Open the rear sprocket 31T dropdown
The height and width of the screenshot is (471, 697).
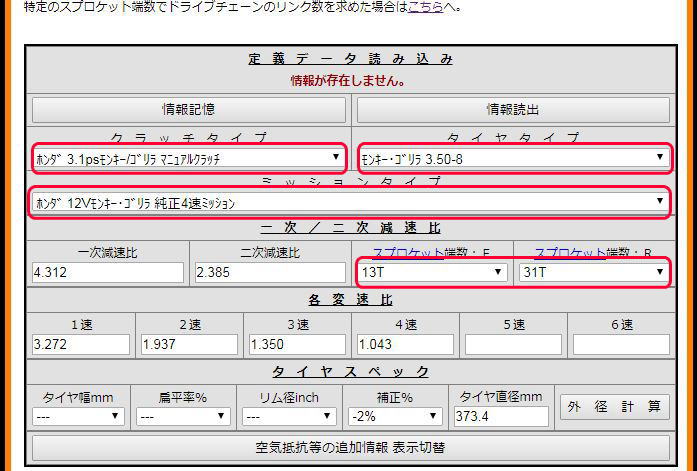[x=593, y=272]
